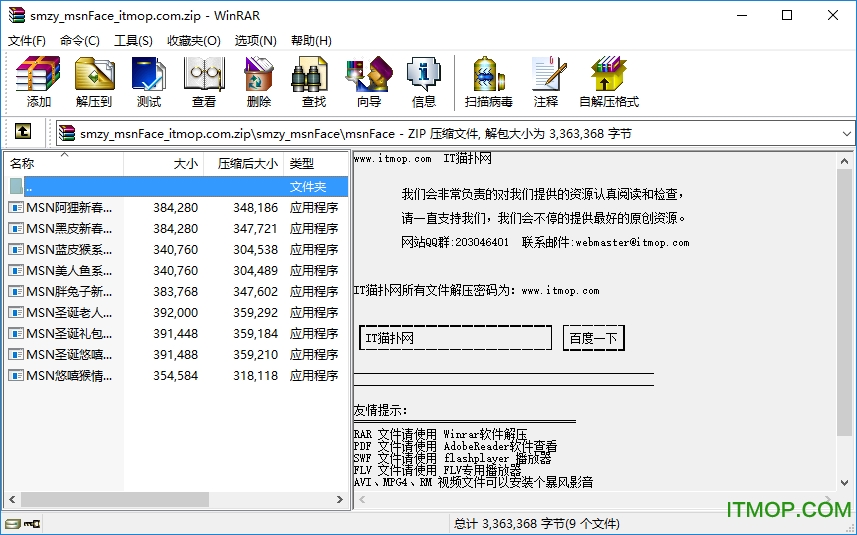Click packed size value 347,721
The height and width of the screenshot is (535, 857).
(255, 228)
